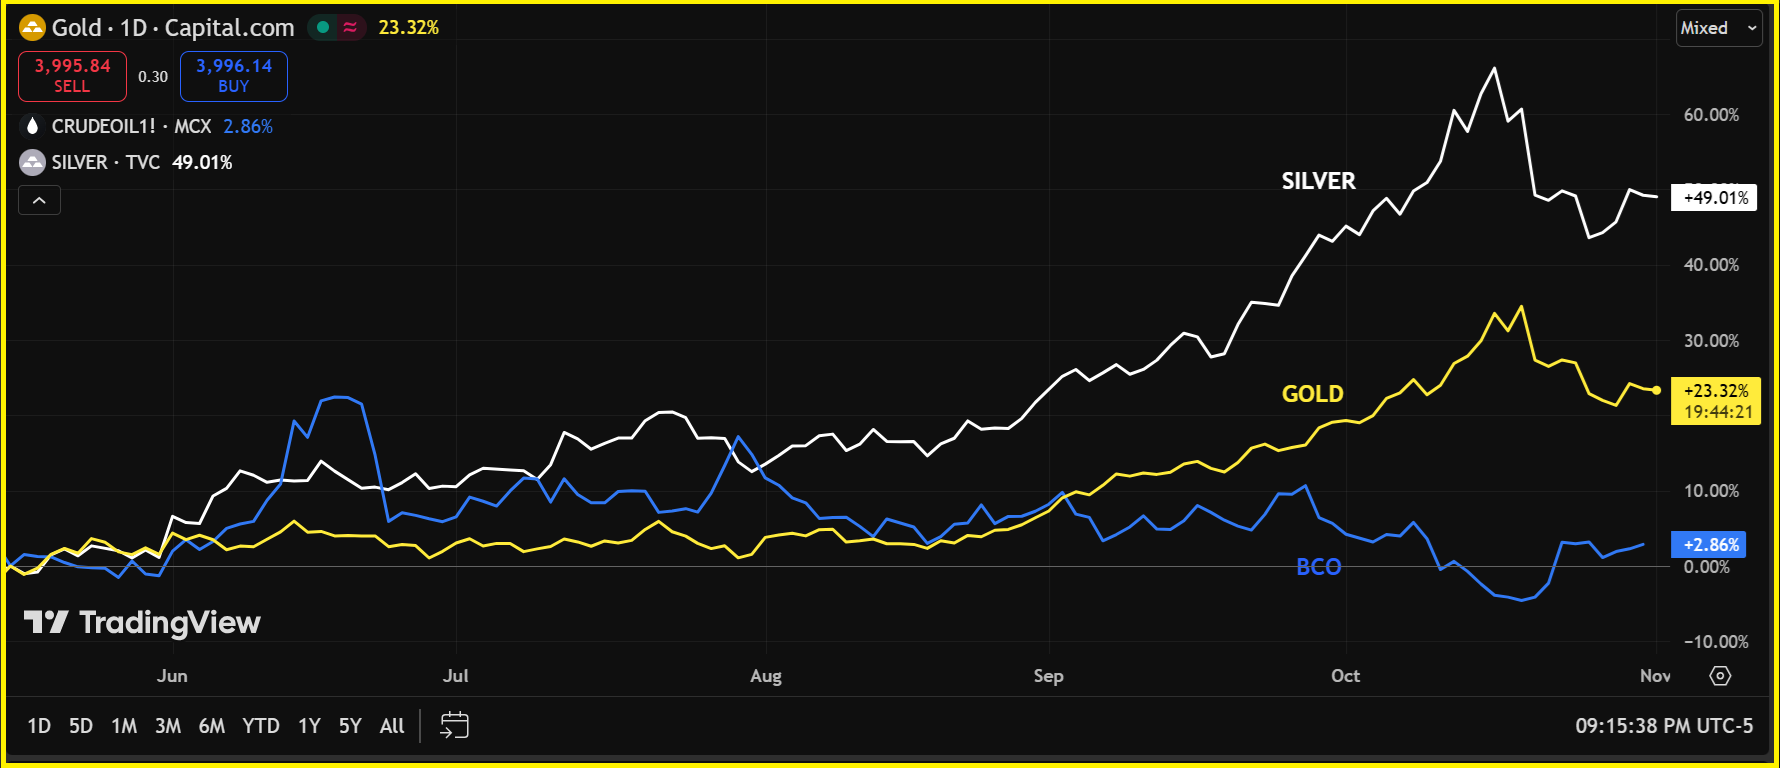
Task: Click the crude oil droplet icon
Action: point(33,126)
